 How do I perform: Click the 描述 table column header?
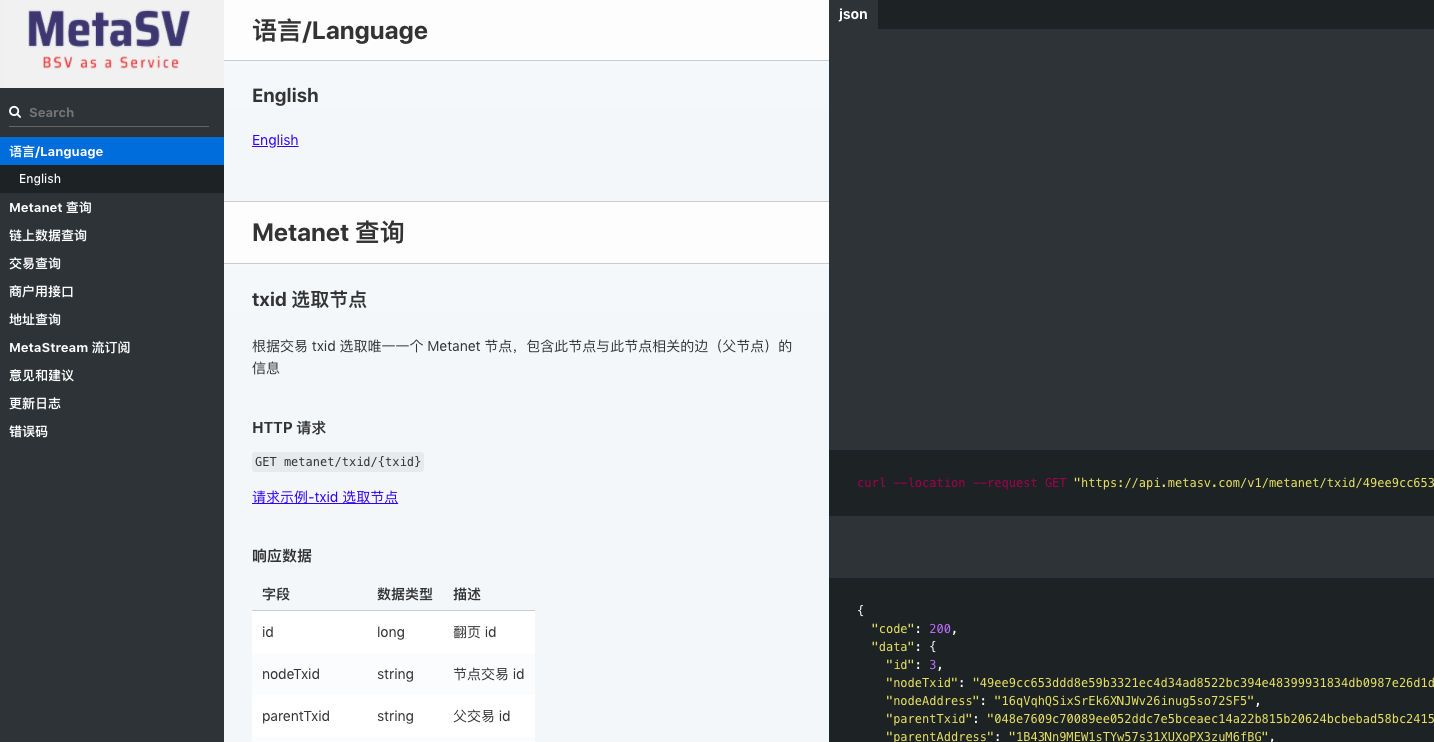pyautogui.click(x=467, y=594)
